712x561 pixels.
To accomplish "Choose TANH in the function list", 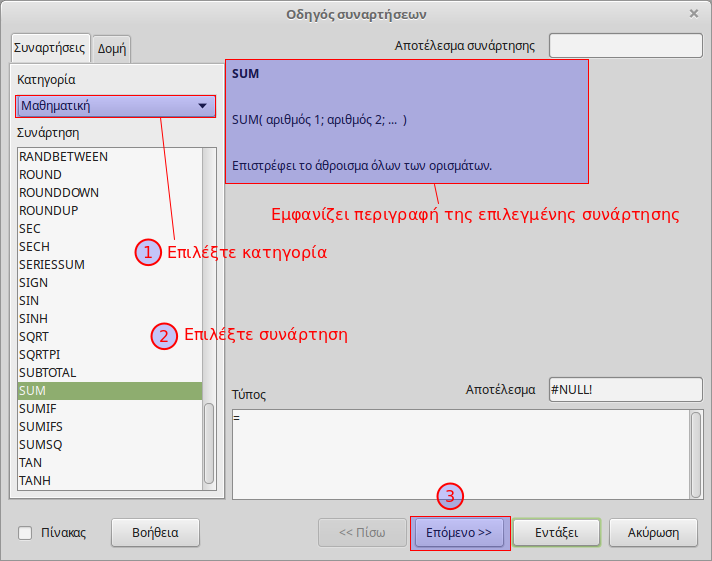I will [x=35, y=481].
